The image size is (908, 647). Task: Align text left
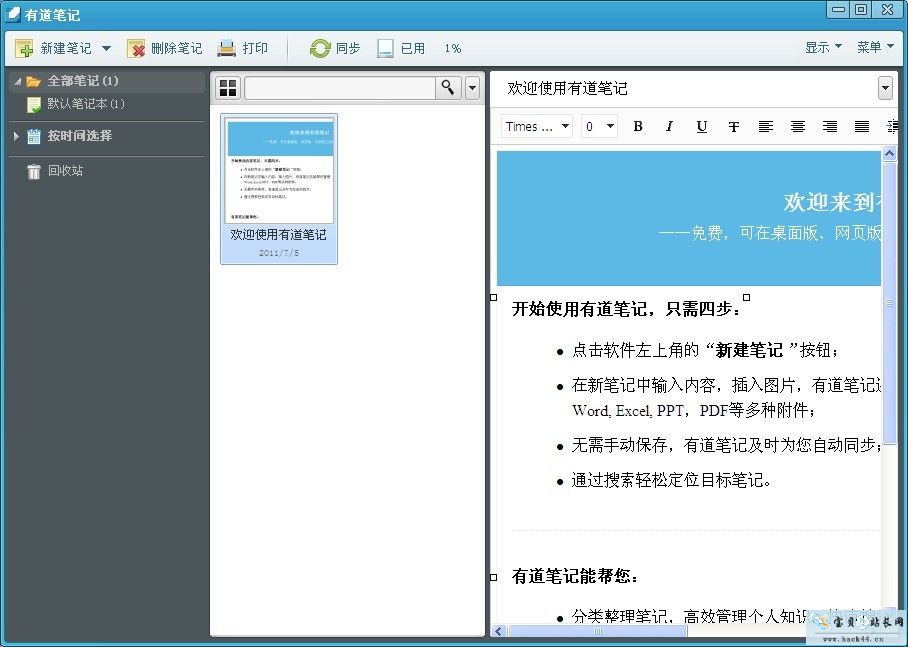click(x=766, y=126)
